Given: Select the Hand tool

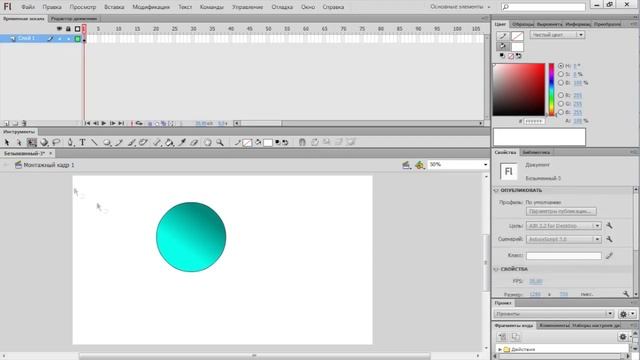Looking at the screenshot, I should pos(208,142).
